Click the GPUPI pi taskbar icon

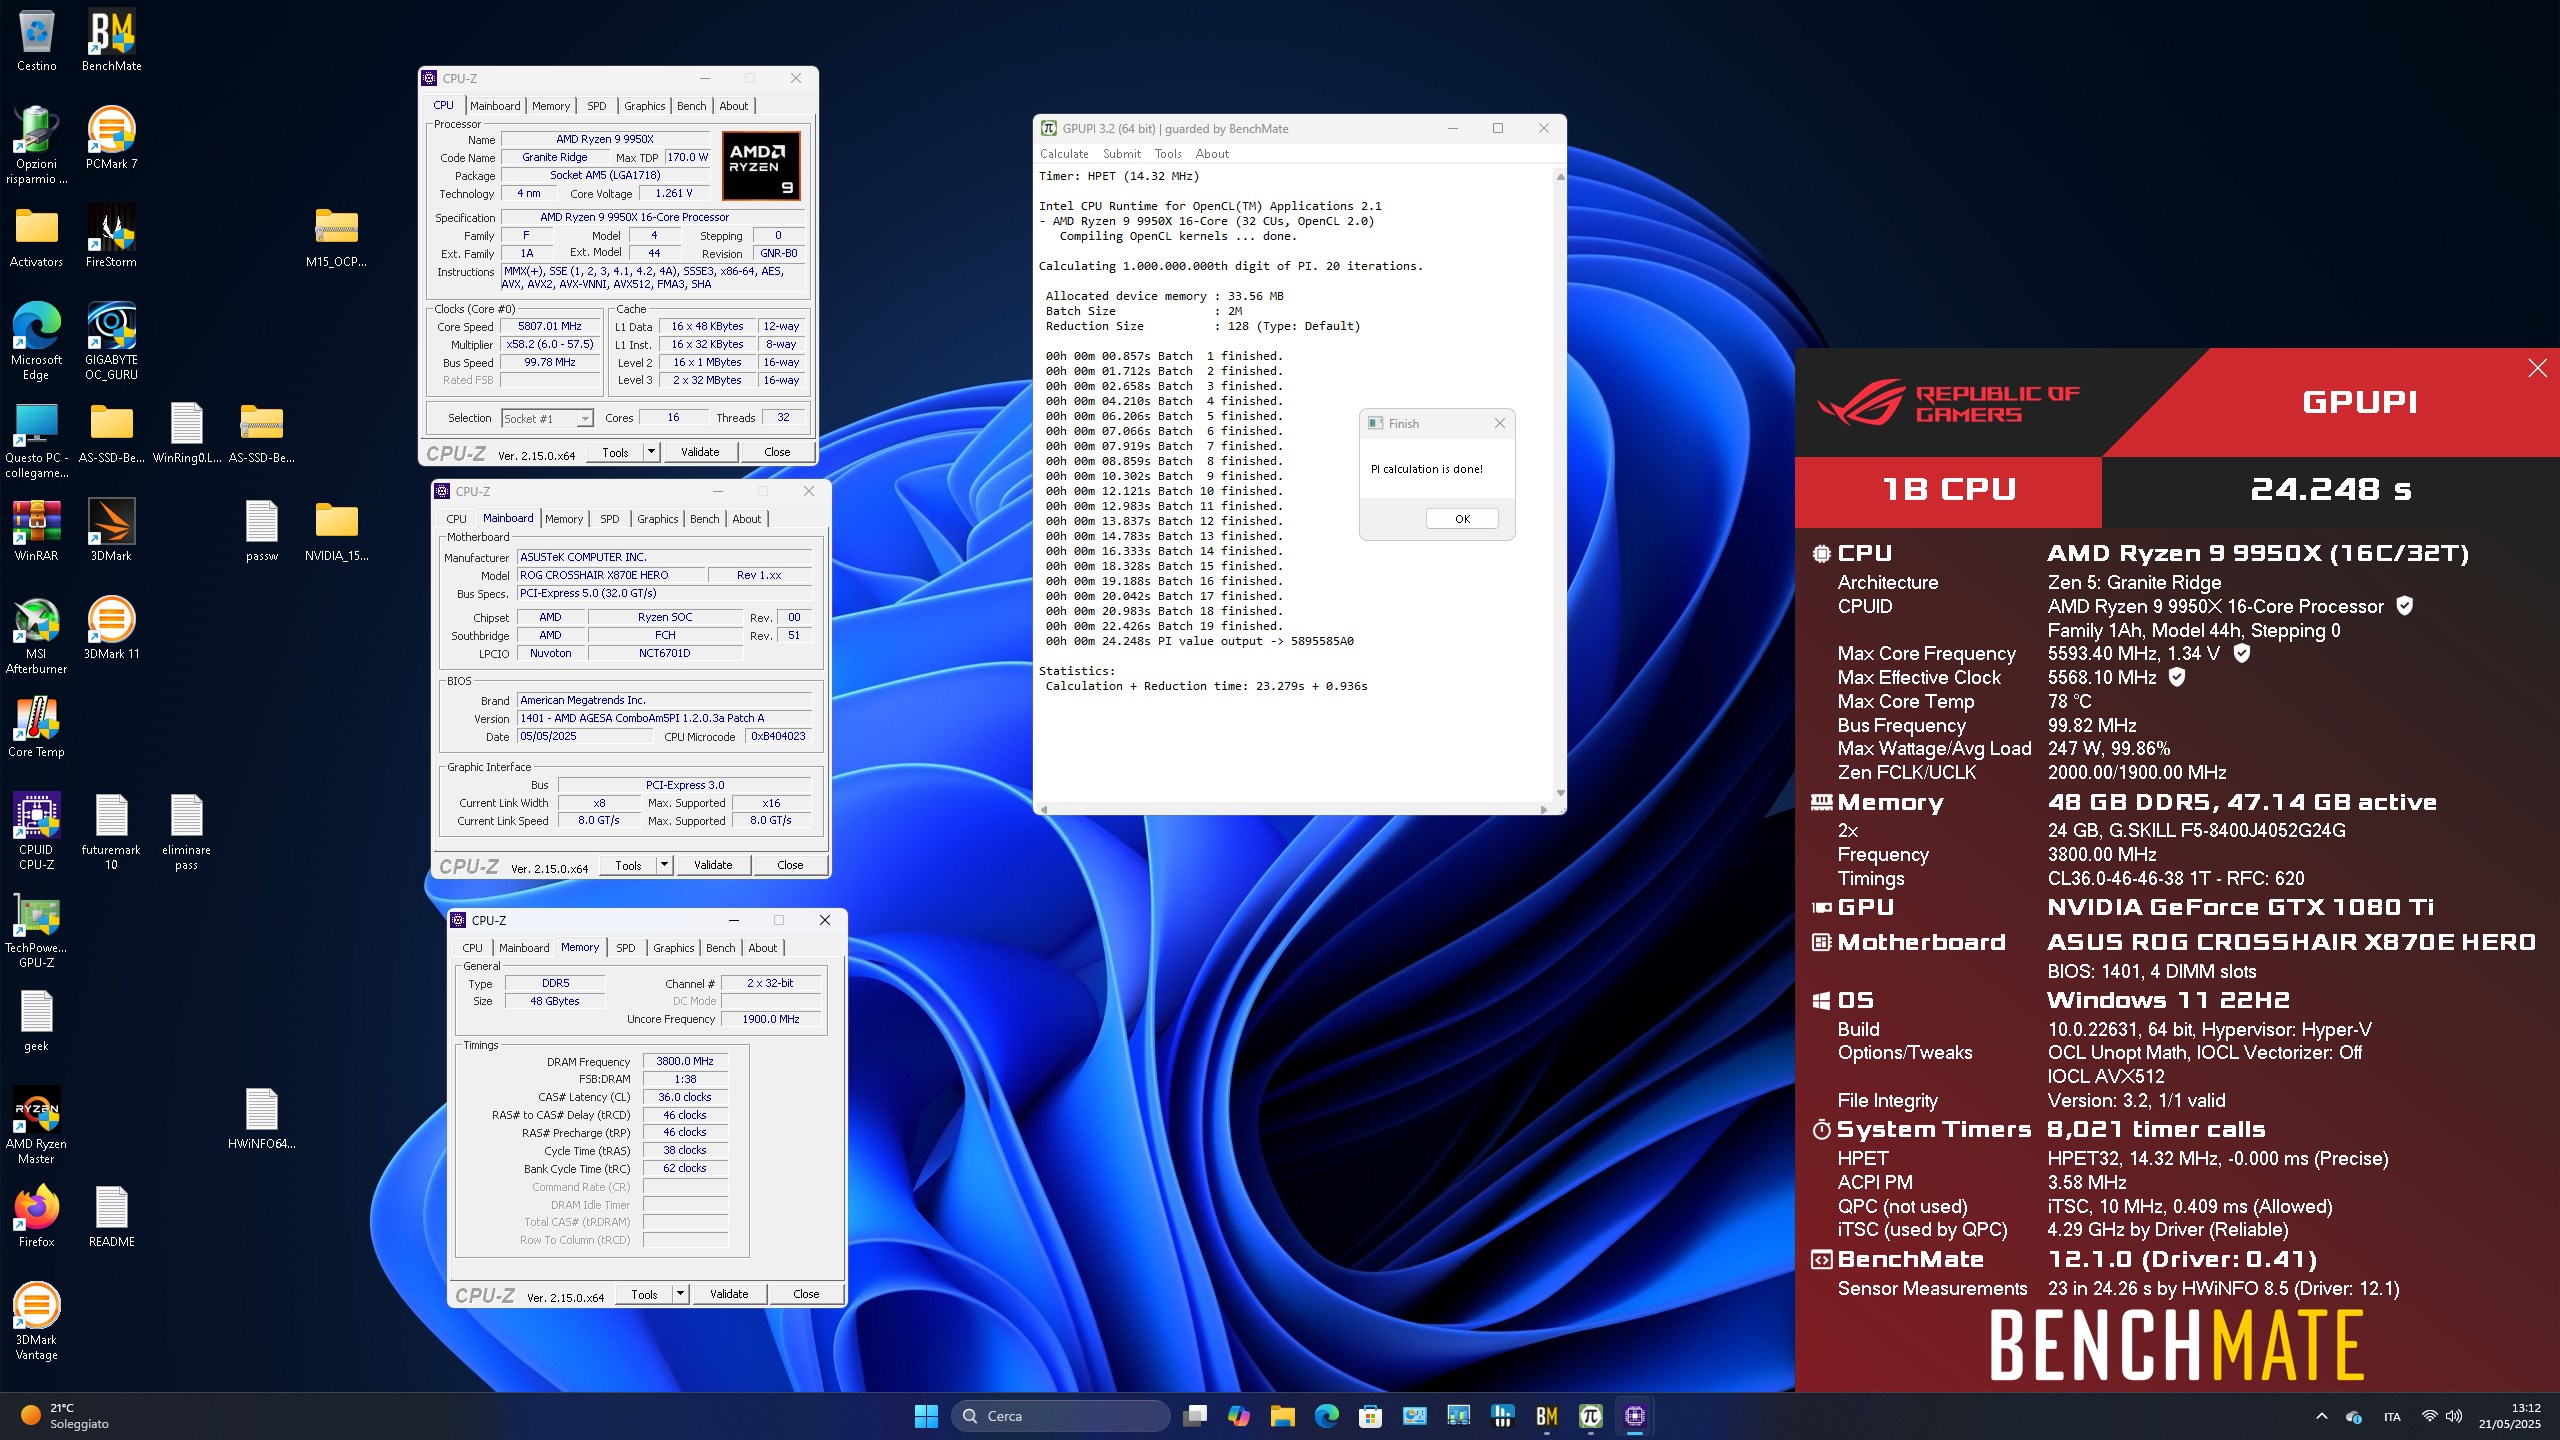click(x=1590, y=1416)
